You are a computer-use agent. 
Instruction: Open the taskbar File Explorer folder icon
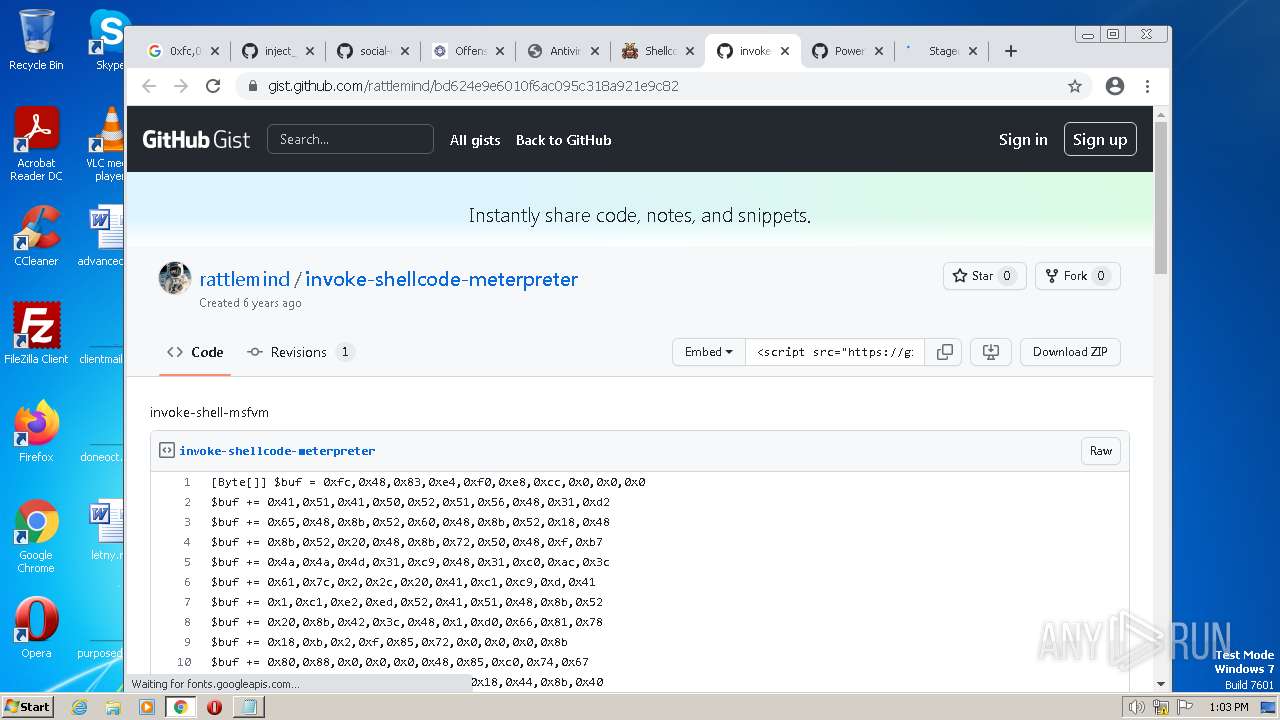click(x=113, y=706)
